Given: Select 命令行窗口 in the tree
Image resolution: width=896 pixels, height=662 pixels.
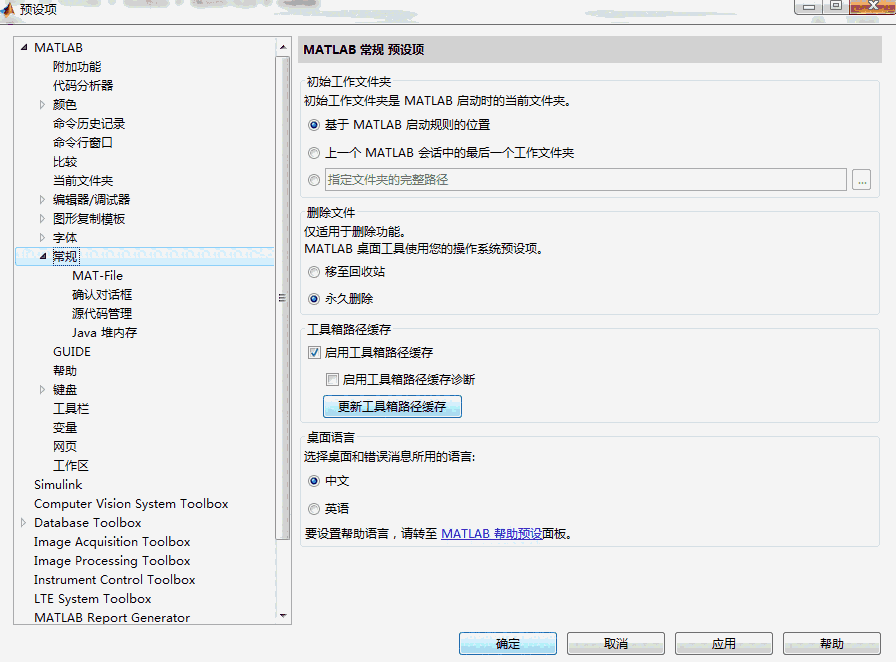Looking at the screenshot, I should (83, 142).
